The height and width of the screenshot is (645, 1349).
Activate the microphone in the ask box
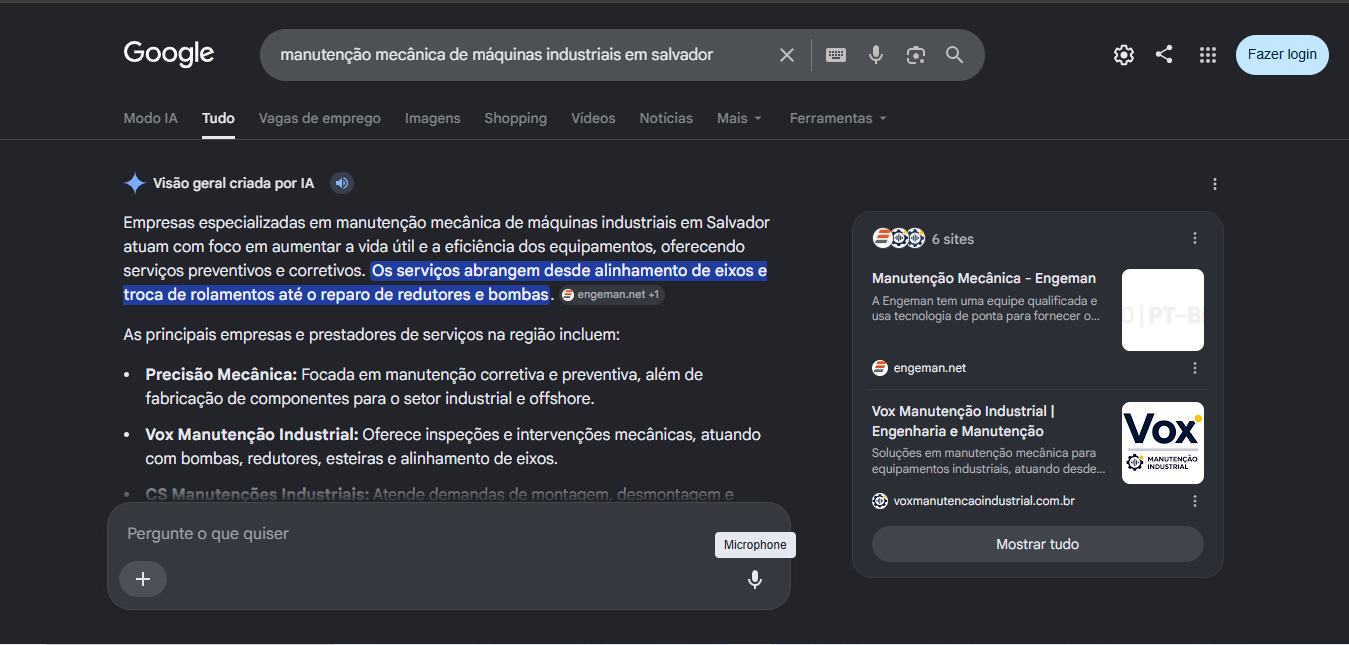[x=755, y=579]
